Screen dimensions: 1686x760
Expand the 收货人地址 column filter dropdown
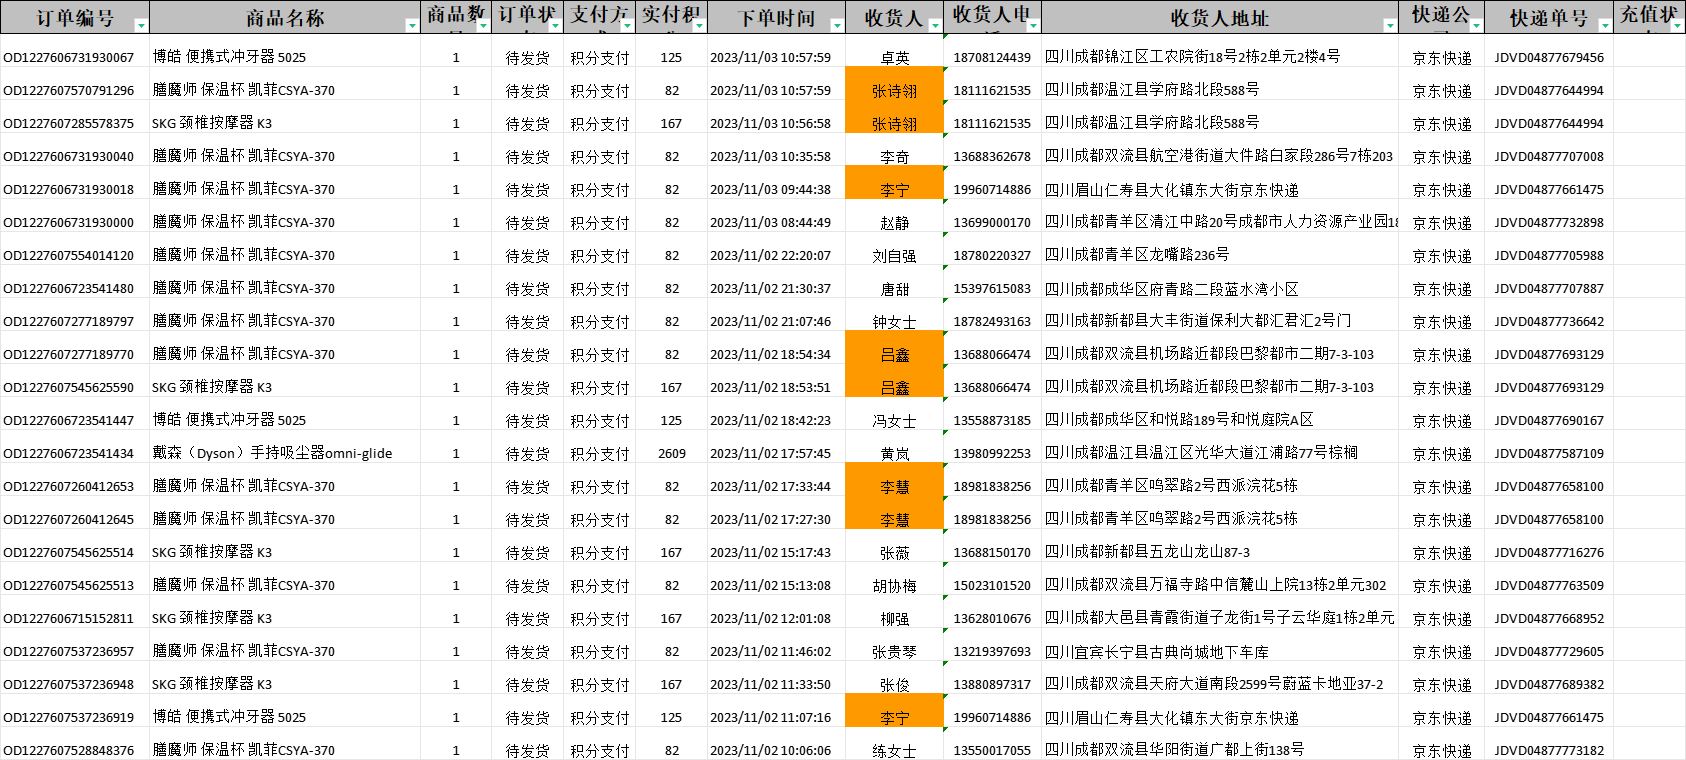click(1390, 26)
